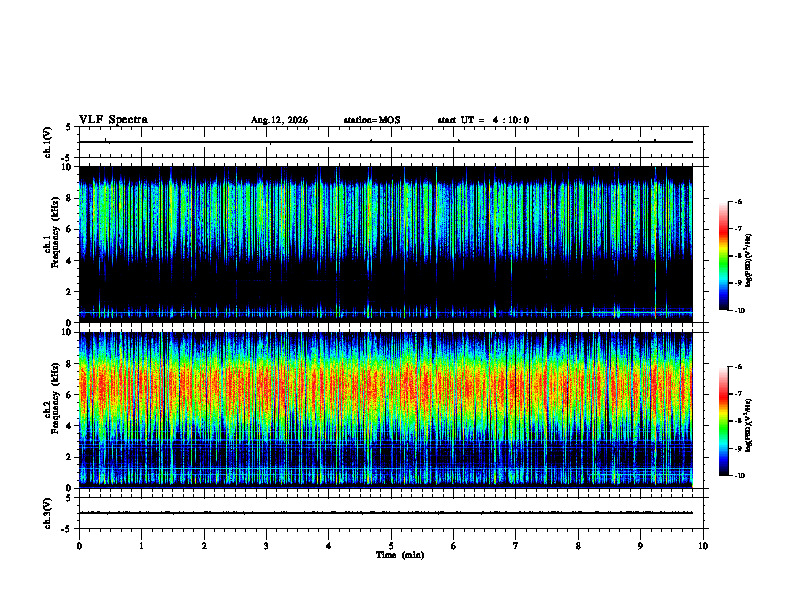This screenshot has height=612, width=792.
Task: Click the "-10" tick on ch.2 color bar
Action: (739, 476)
